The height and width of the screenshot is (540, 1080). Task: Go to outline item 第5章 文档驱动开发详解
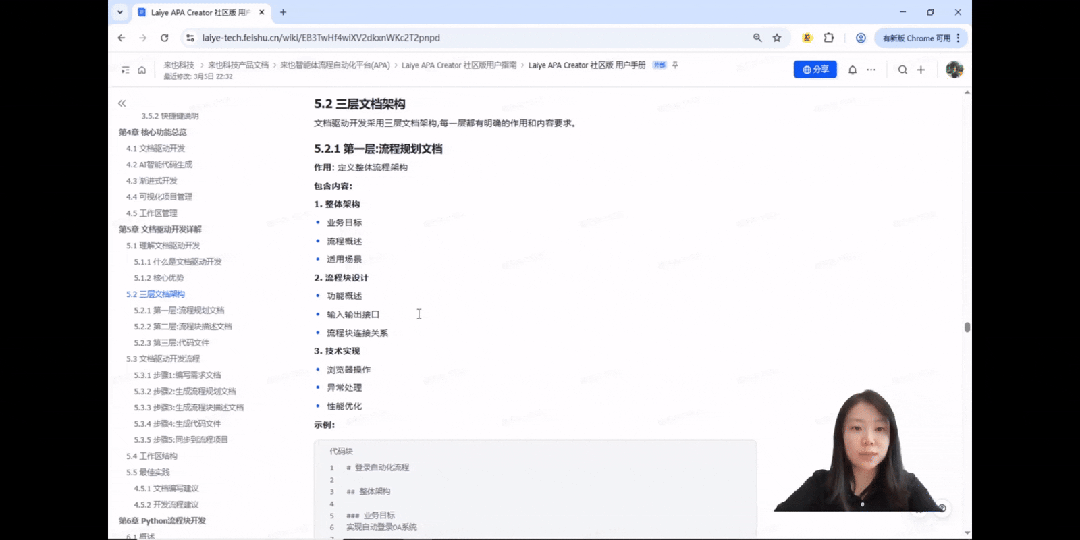click(x=160, y=229)
